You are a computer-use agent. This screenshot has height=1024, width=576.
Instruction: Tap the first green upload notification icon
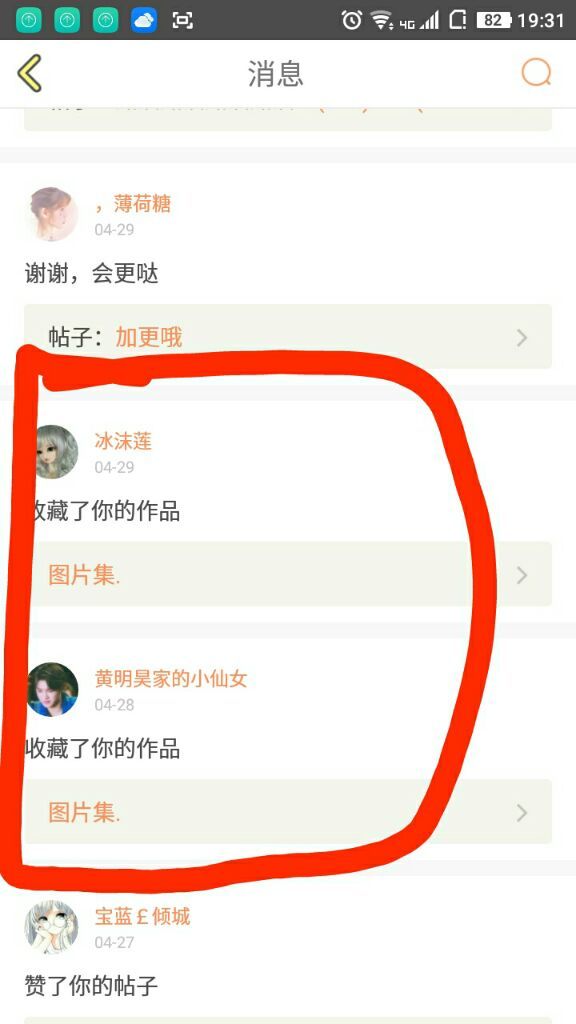pyautogui.click(x=28, y=20)
